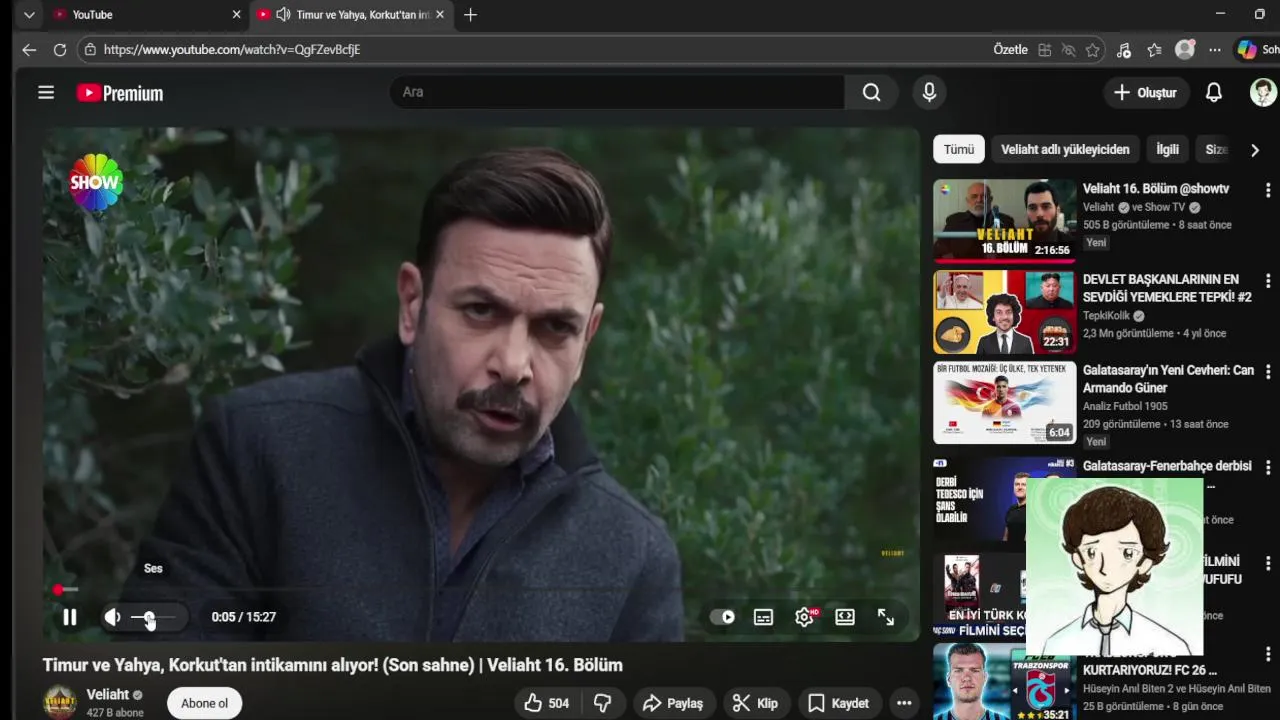Pause the video
Viewport: 1280px width, 720px height.
(x=70, y=617)
